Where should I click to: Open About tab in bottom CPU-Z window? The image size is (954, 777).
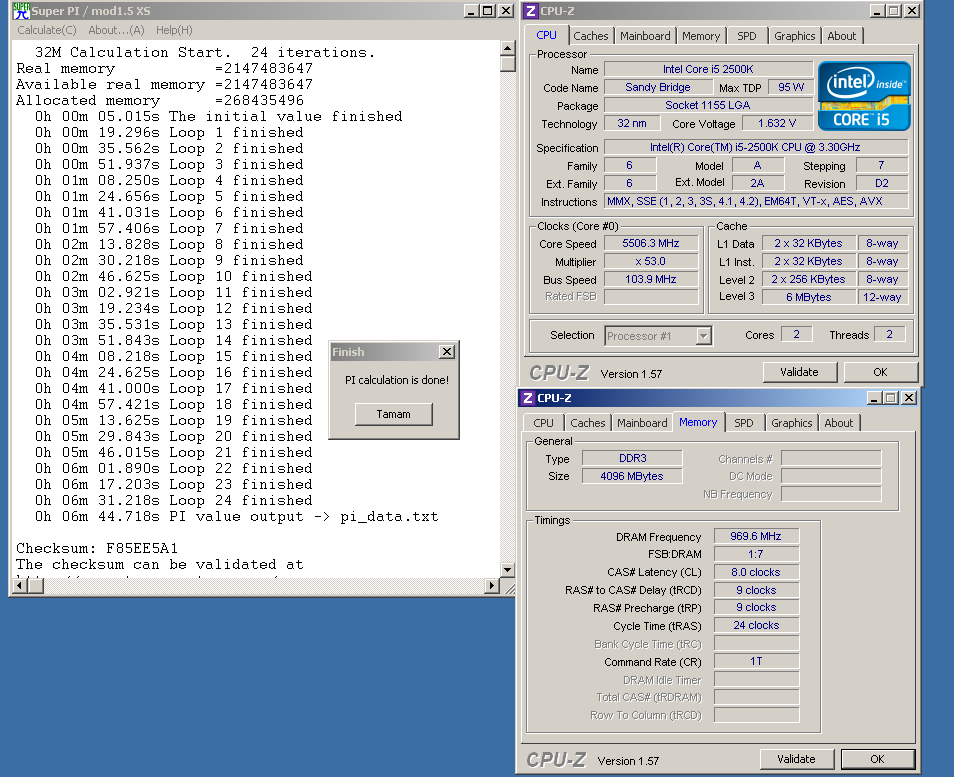[x=838, y=423]
